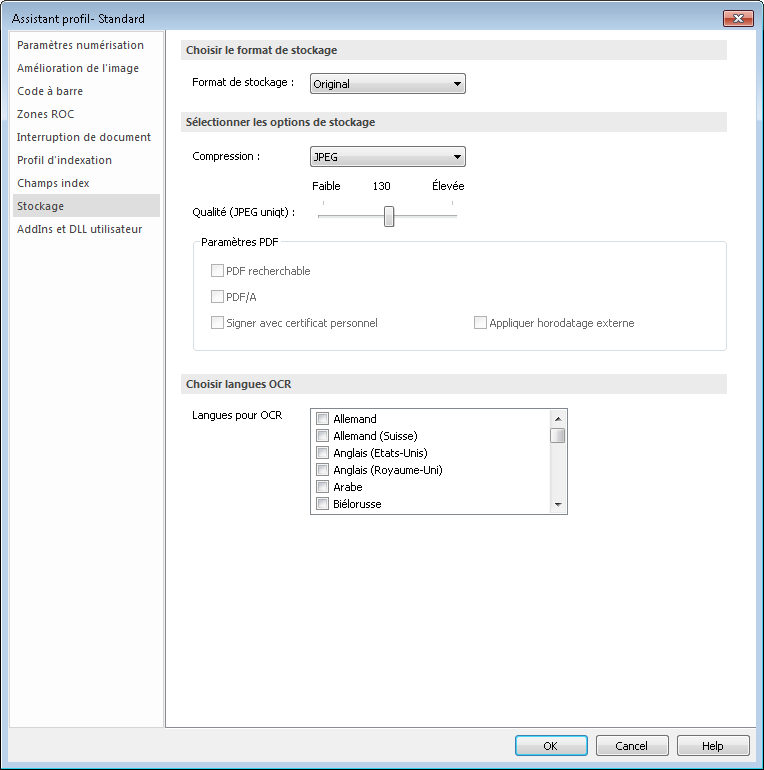Open the Format de stockage dropdown
Screen dimensions: 764x770
(387, 84)
